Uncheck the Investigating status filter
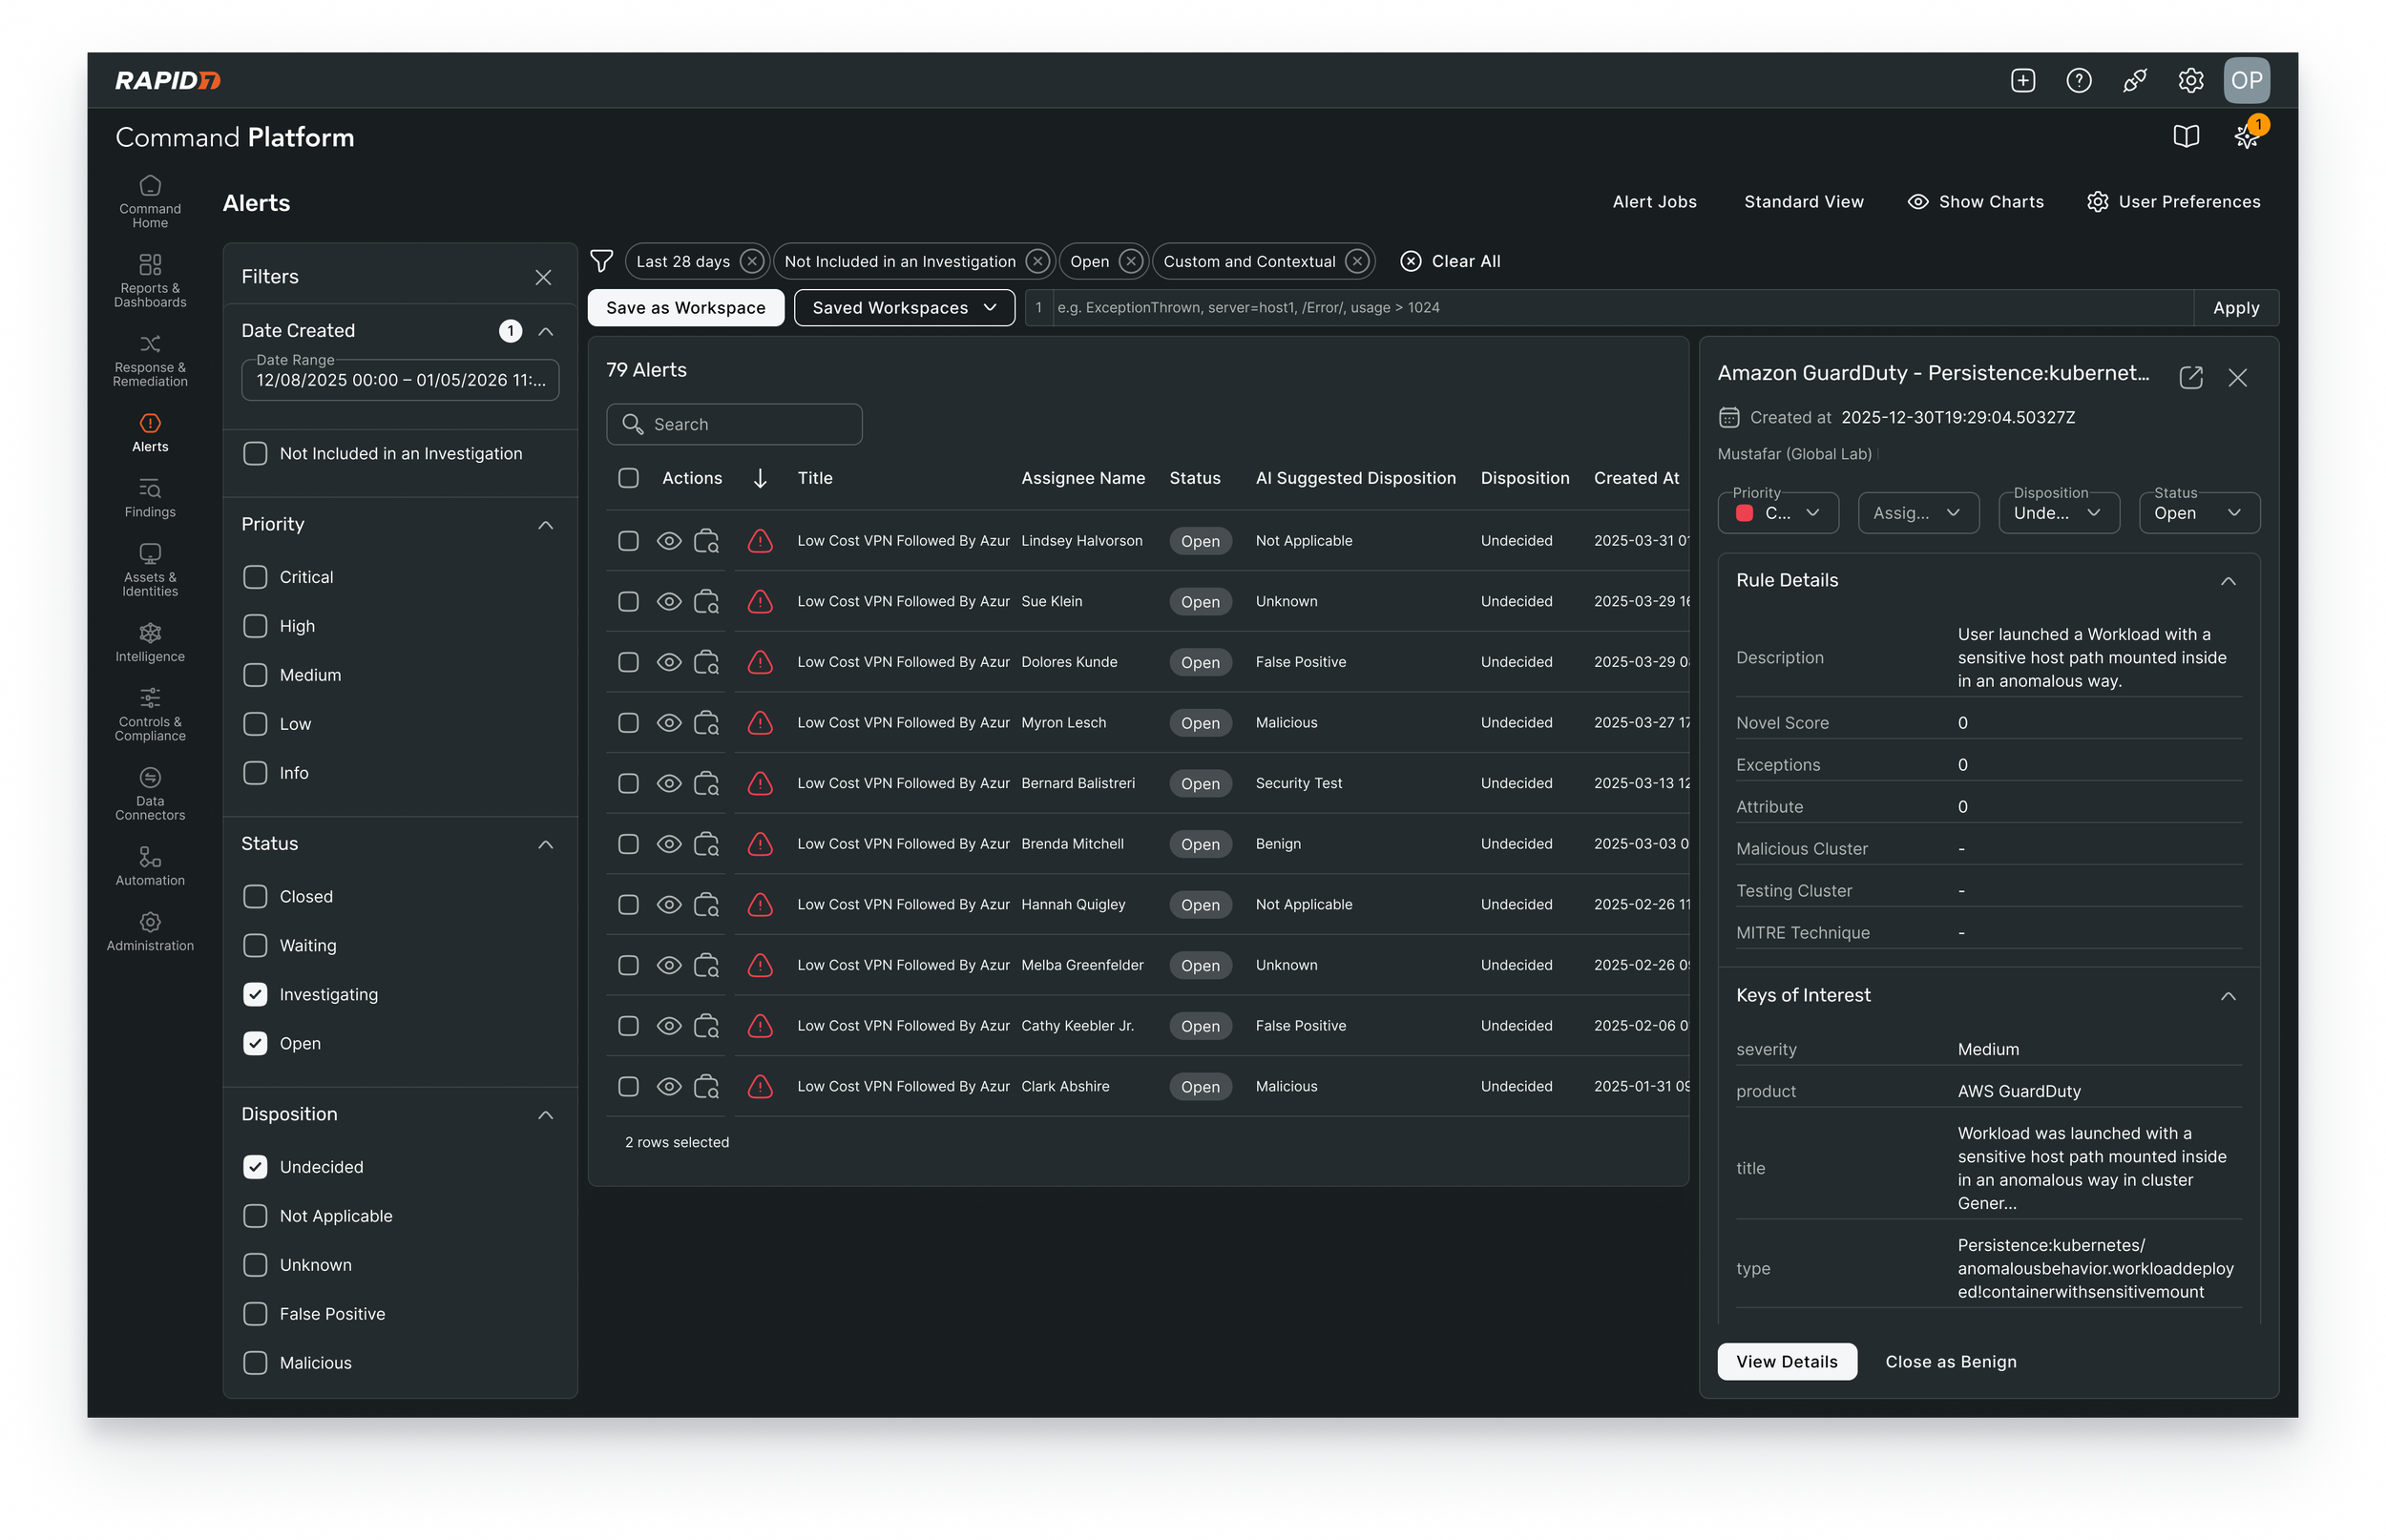This screenshot has width=2386, height=1540. [256, 994]
